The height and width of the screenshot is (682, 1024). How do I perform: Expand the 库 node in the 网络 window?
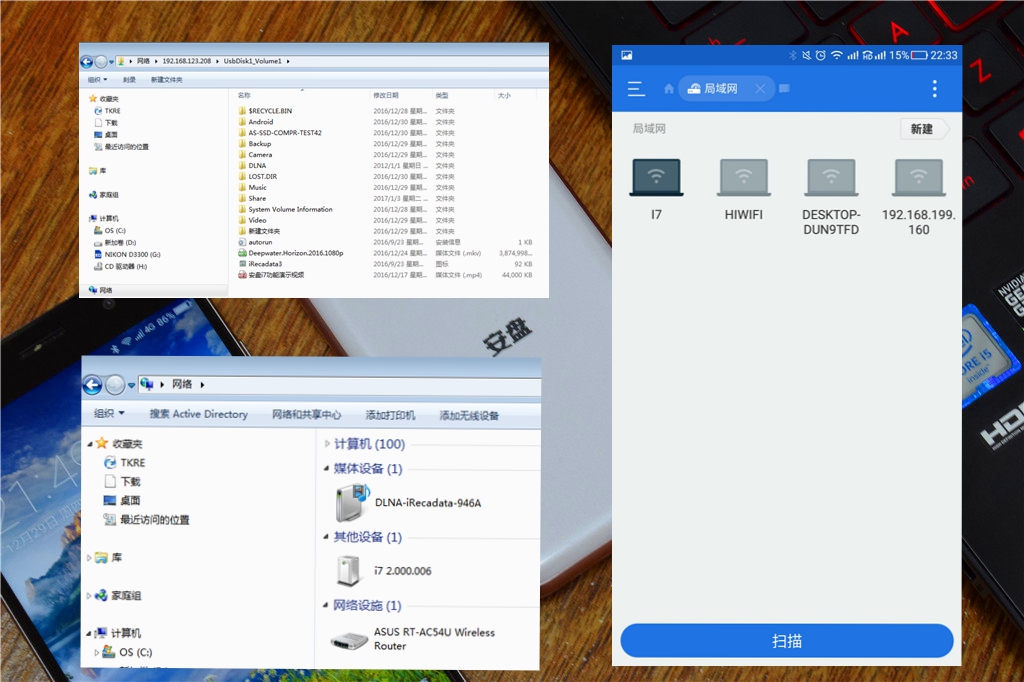89,558
